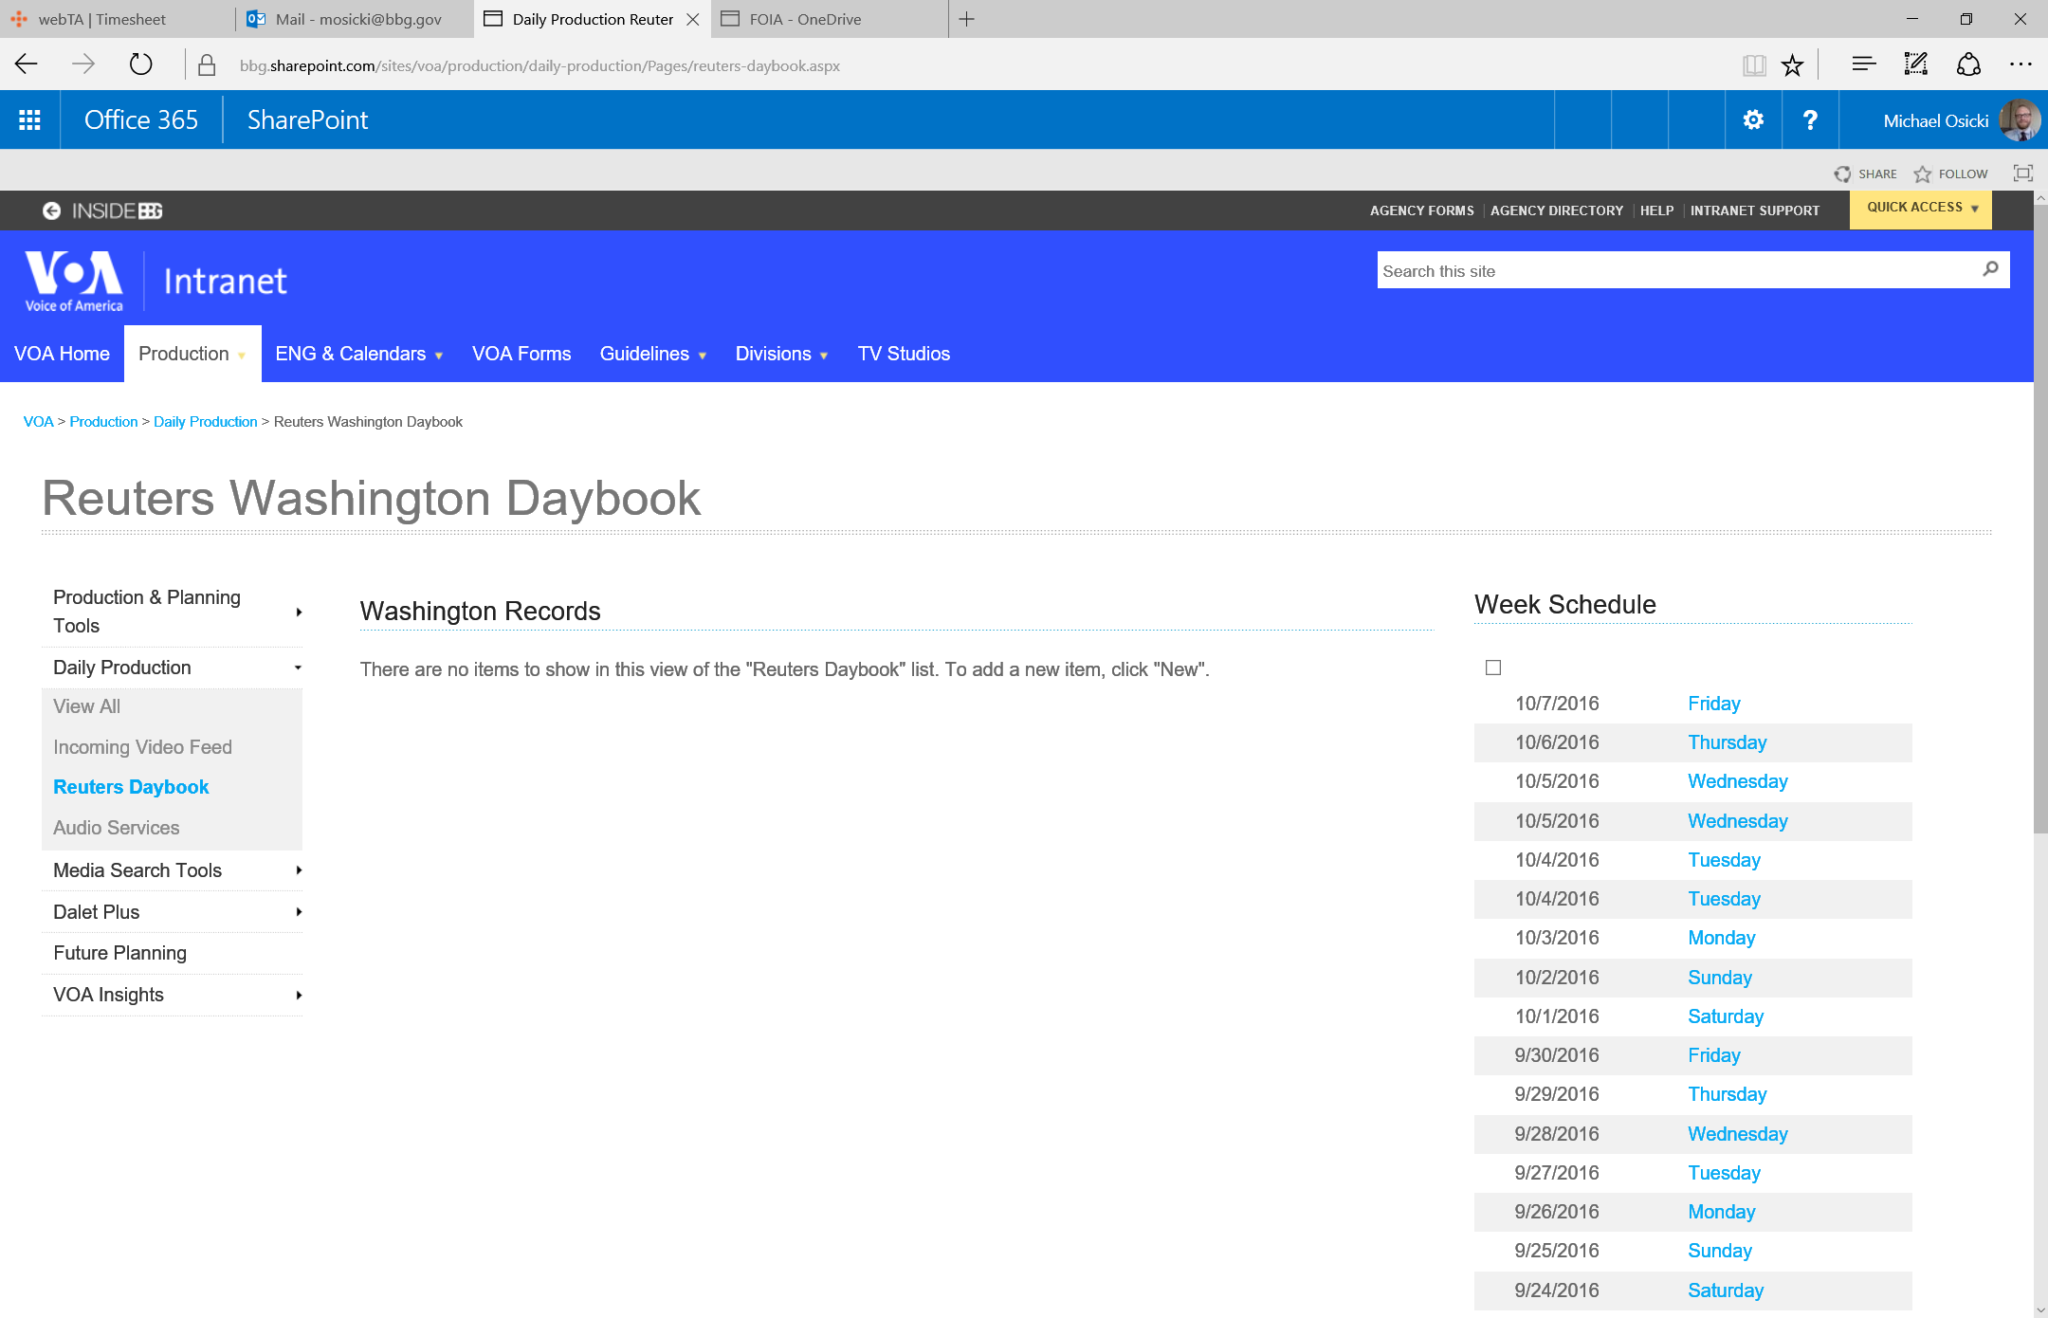Open the Quick Access dropdown
This screenshot has width=2048, height=1318.
(1921, 208)
